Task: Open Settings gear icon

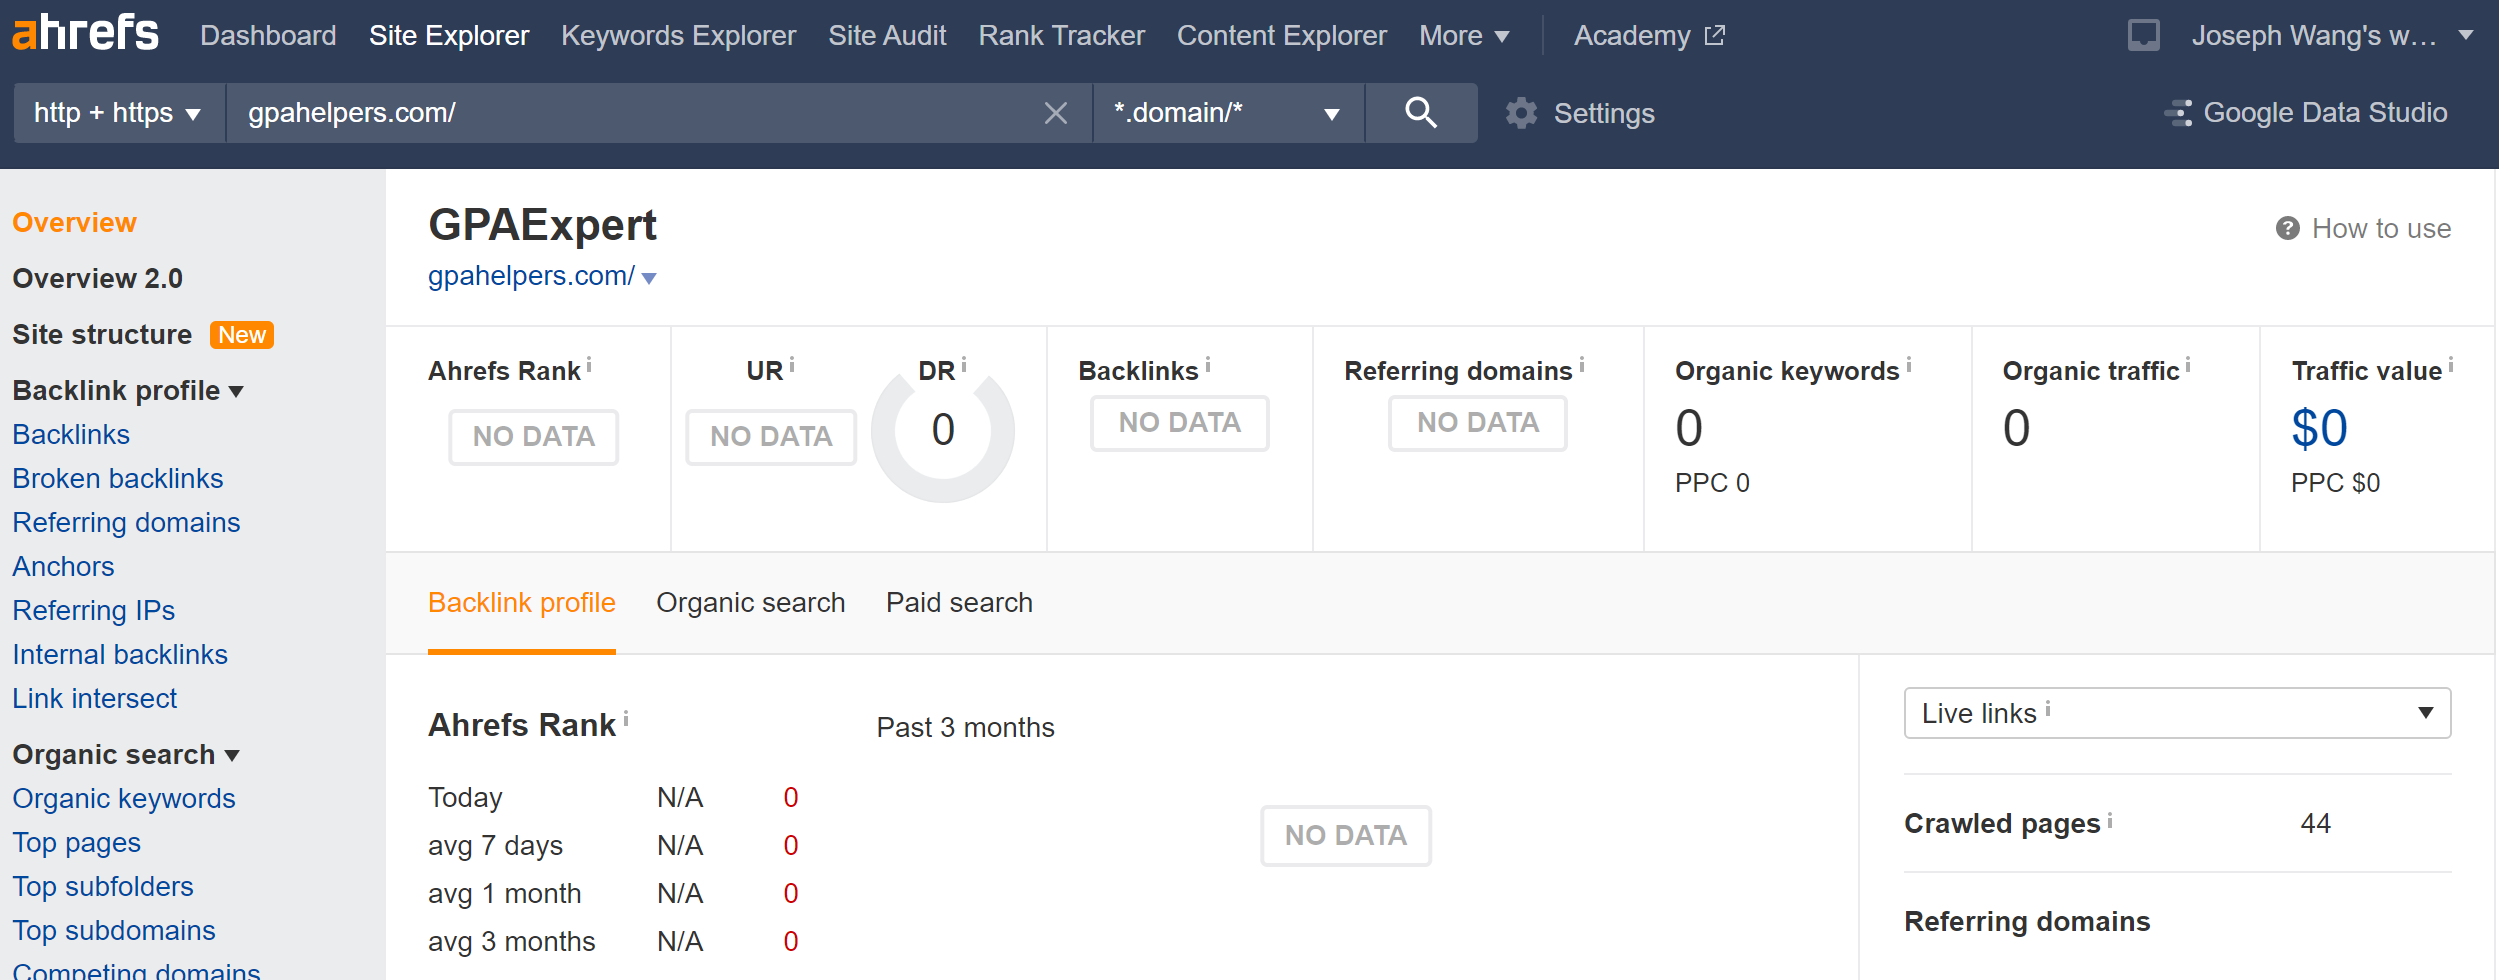Action: 1522,113
